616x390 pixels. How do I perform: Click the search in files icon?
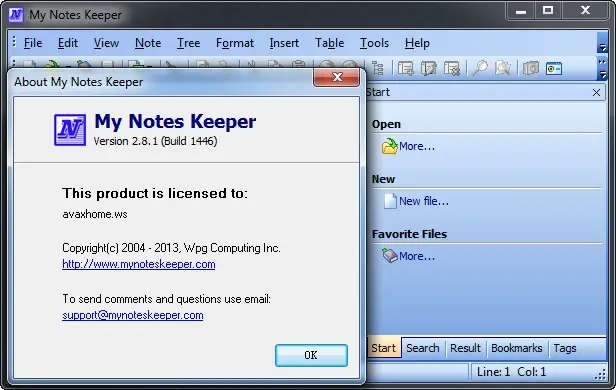[x=502, y=68]
